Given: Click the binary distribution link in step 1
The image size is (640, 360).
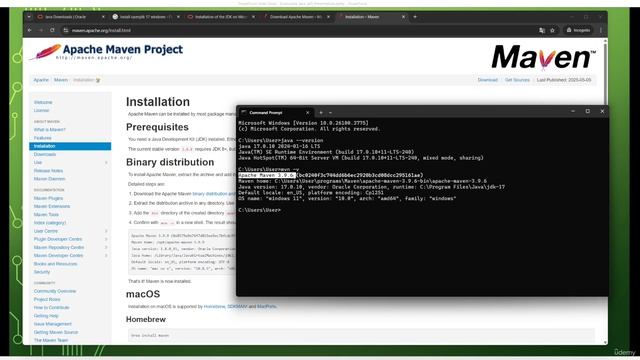Looking at the screenshot, I should tap(213, 193).
